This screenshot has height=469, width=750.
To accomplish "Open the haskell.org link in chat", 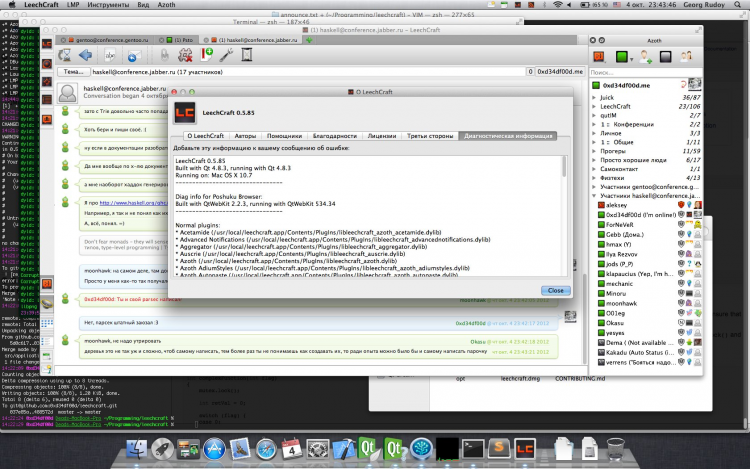I will (x=133, y=203).
